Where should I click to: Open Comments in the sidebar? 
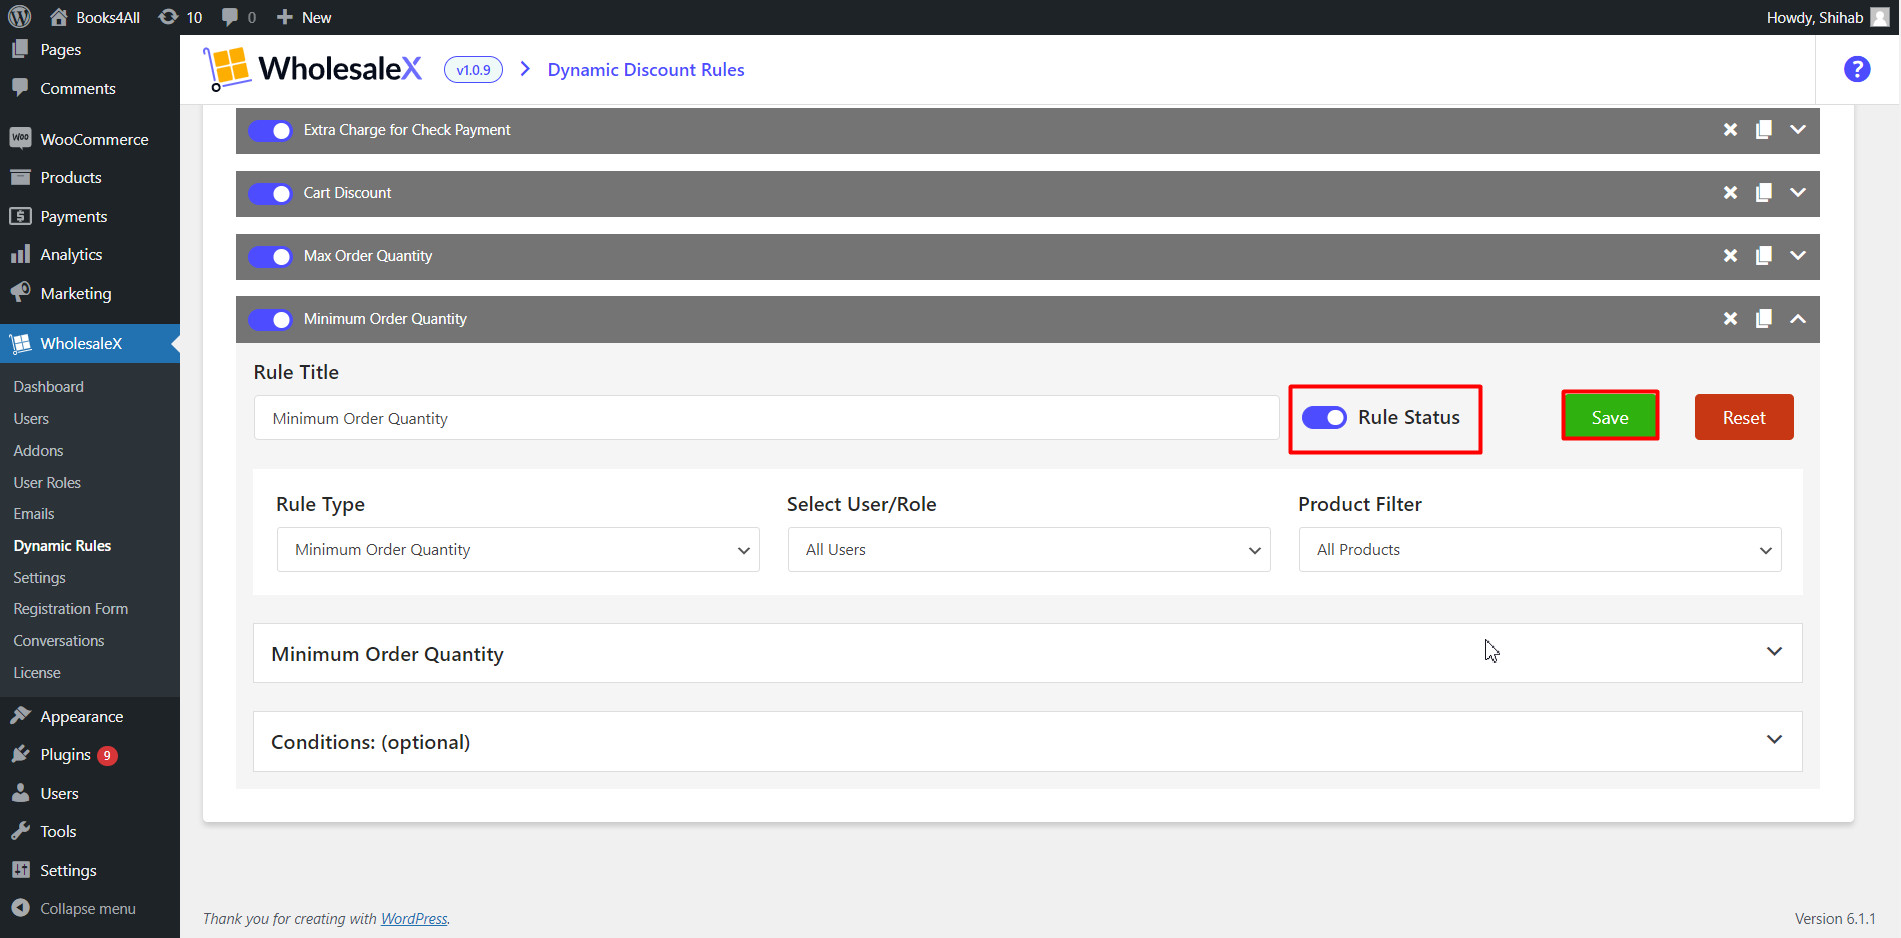click(90, 88)
